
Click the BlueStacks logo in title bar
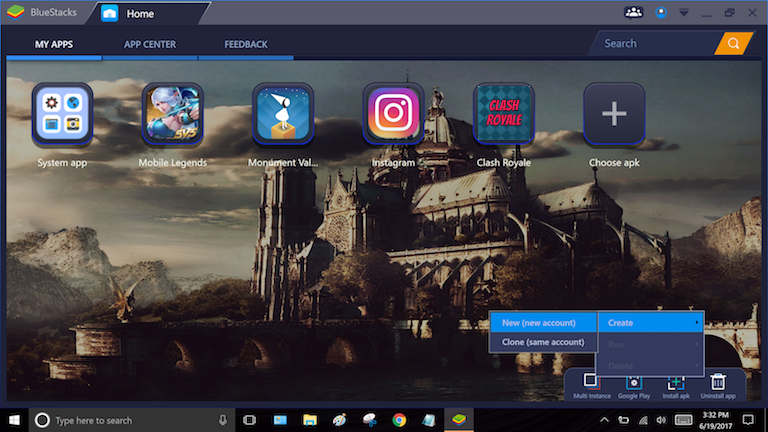coord(16,12)
